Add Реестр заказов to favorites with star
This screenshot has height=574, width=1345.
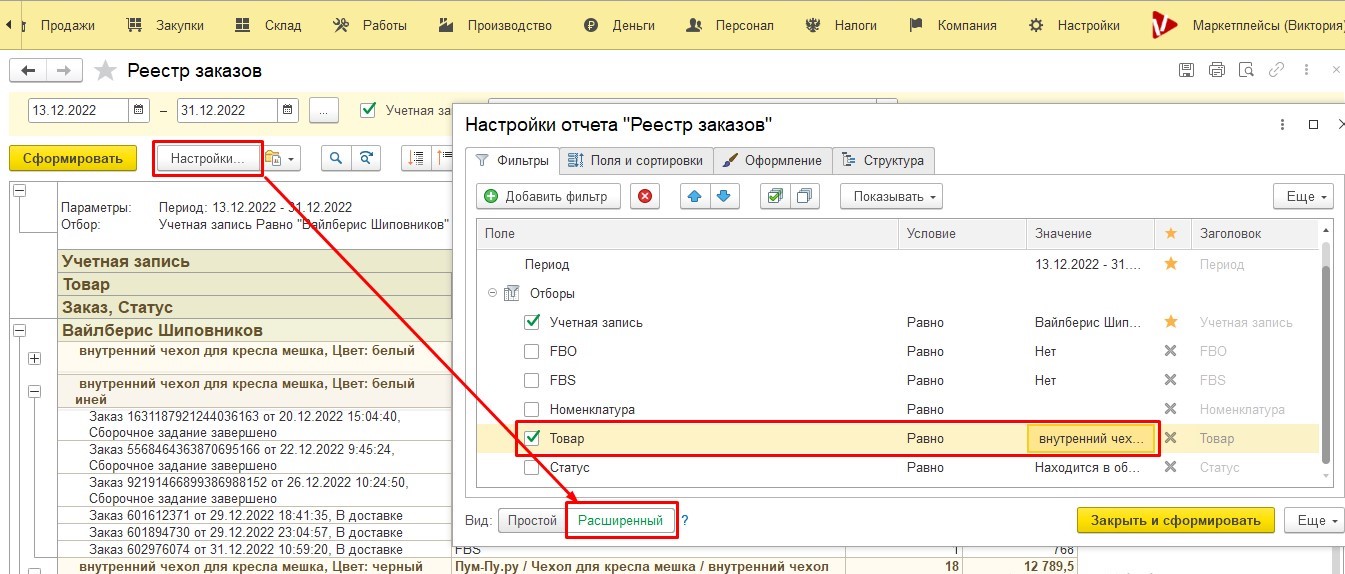coord(104,70)
